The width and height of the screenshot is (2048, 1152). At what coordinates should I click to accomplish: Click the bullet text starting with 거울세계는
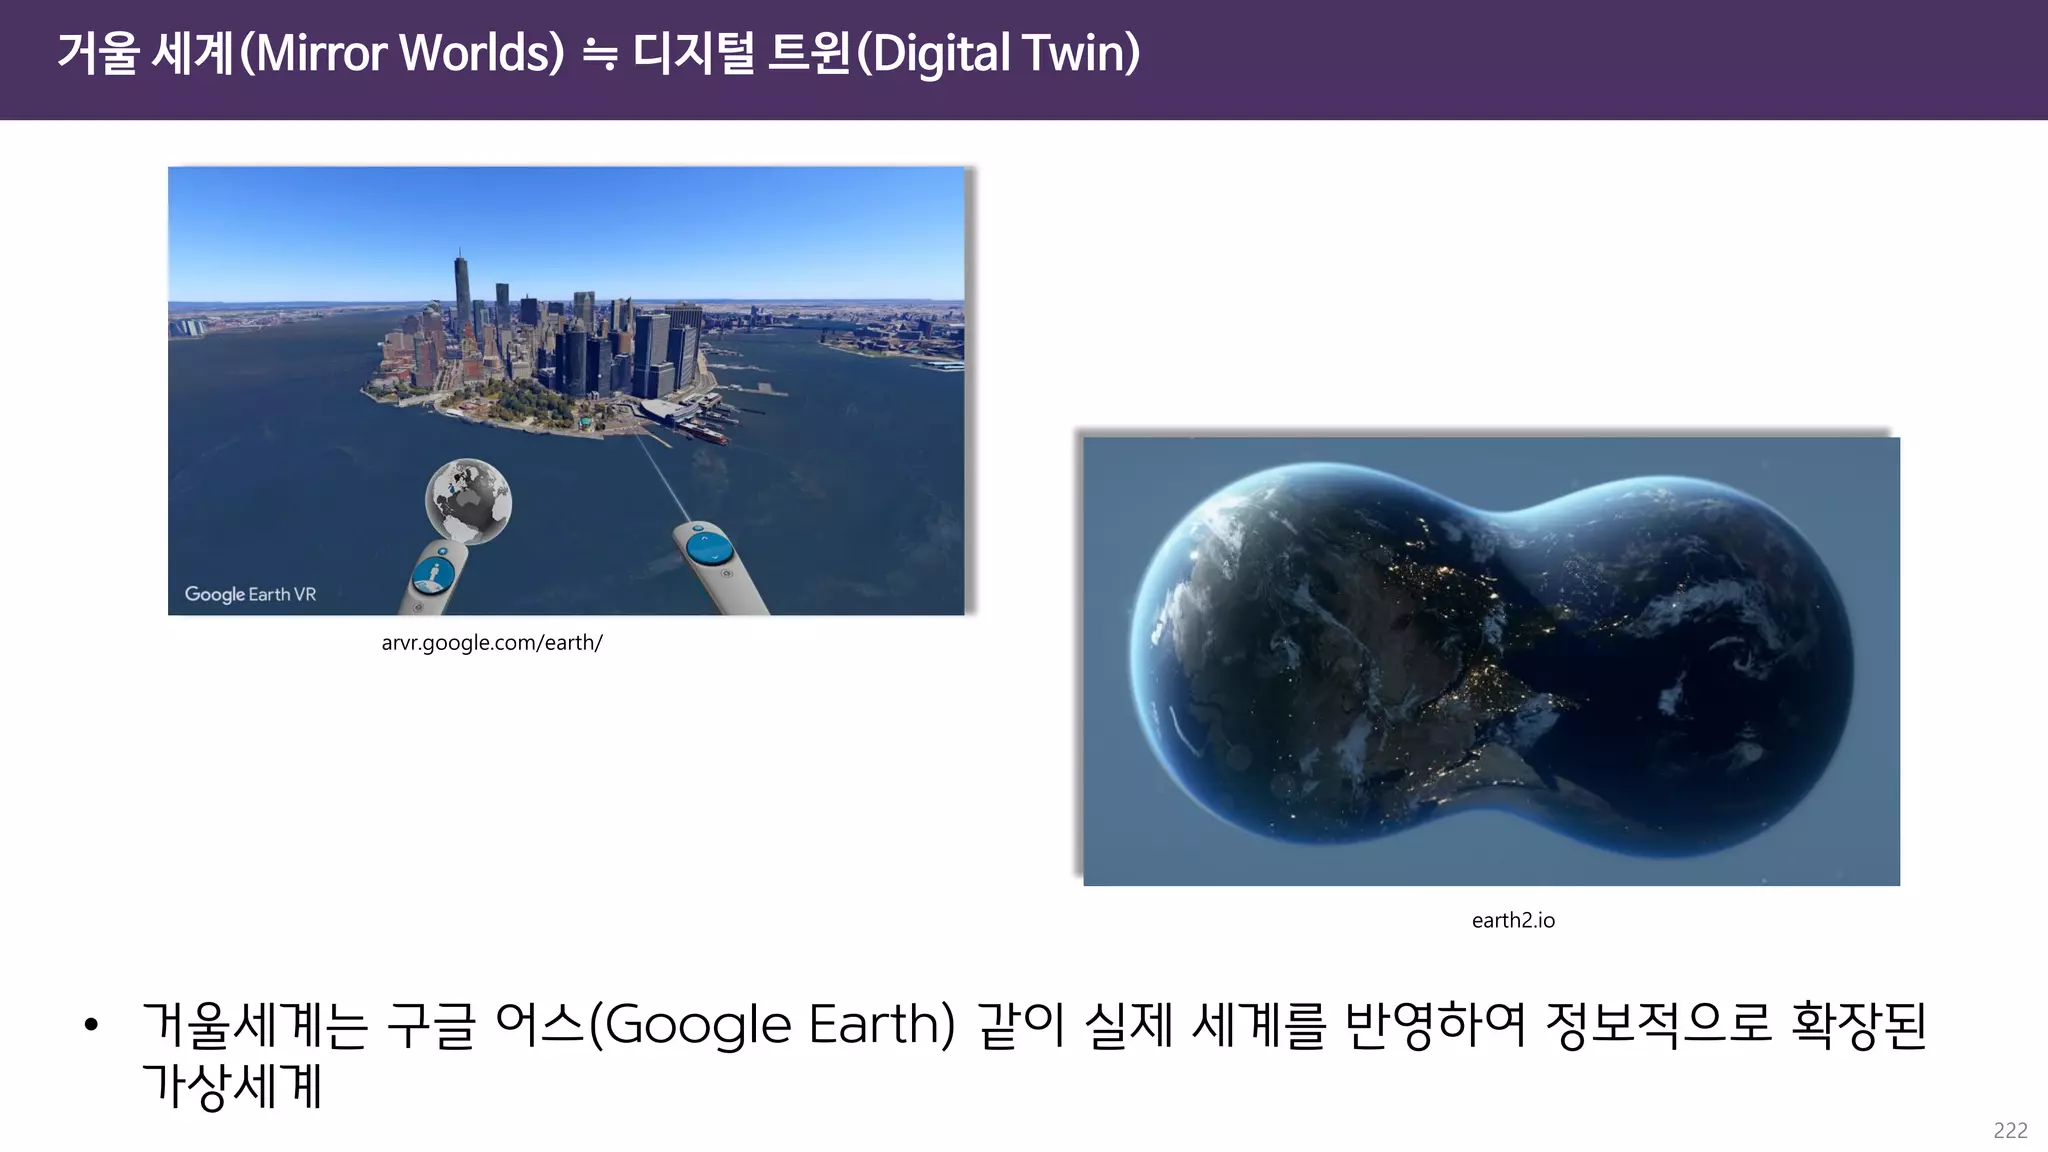point(1034,1055)
